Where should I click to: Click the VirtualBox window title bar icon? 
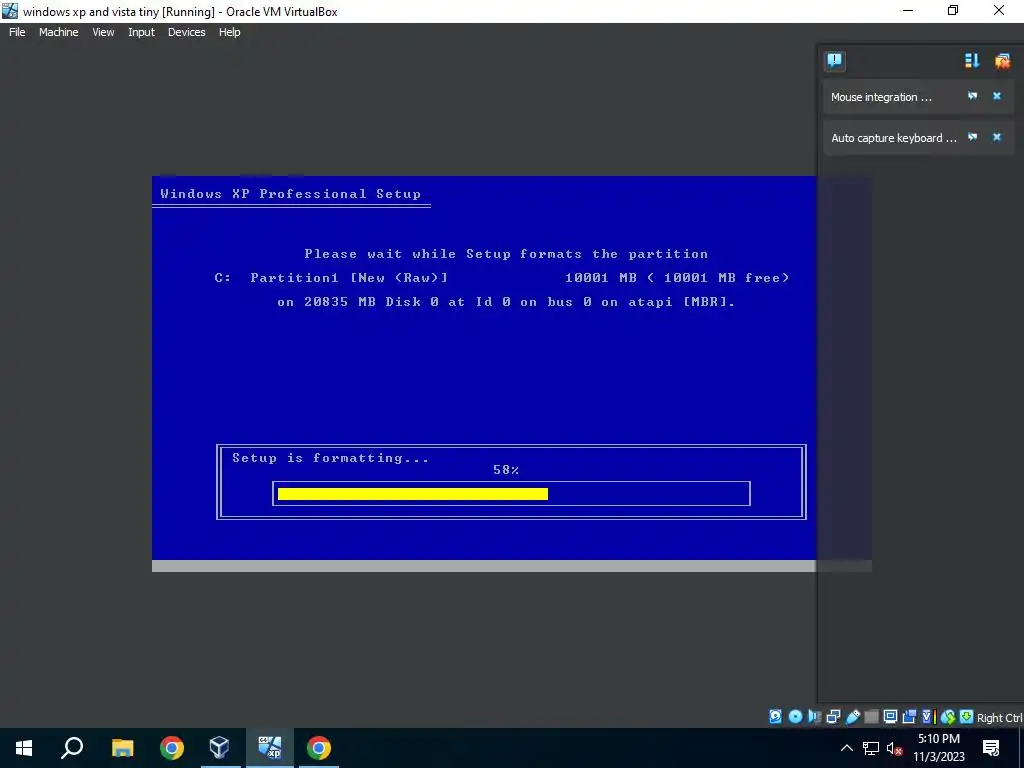click(10, 10)
